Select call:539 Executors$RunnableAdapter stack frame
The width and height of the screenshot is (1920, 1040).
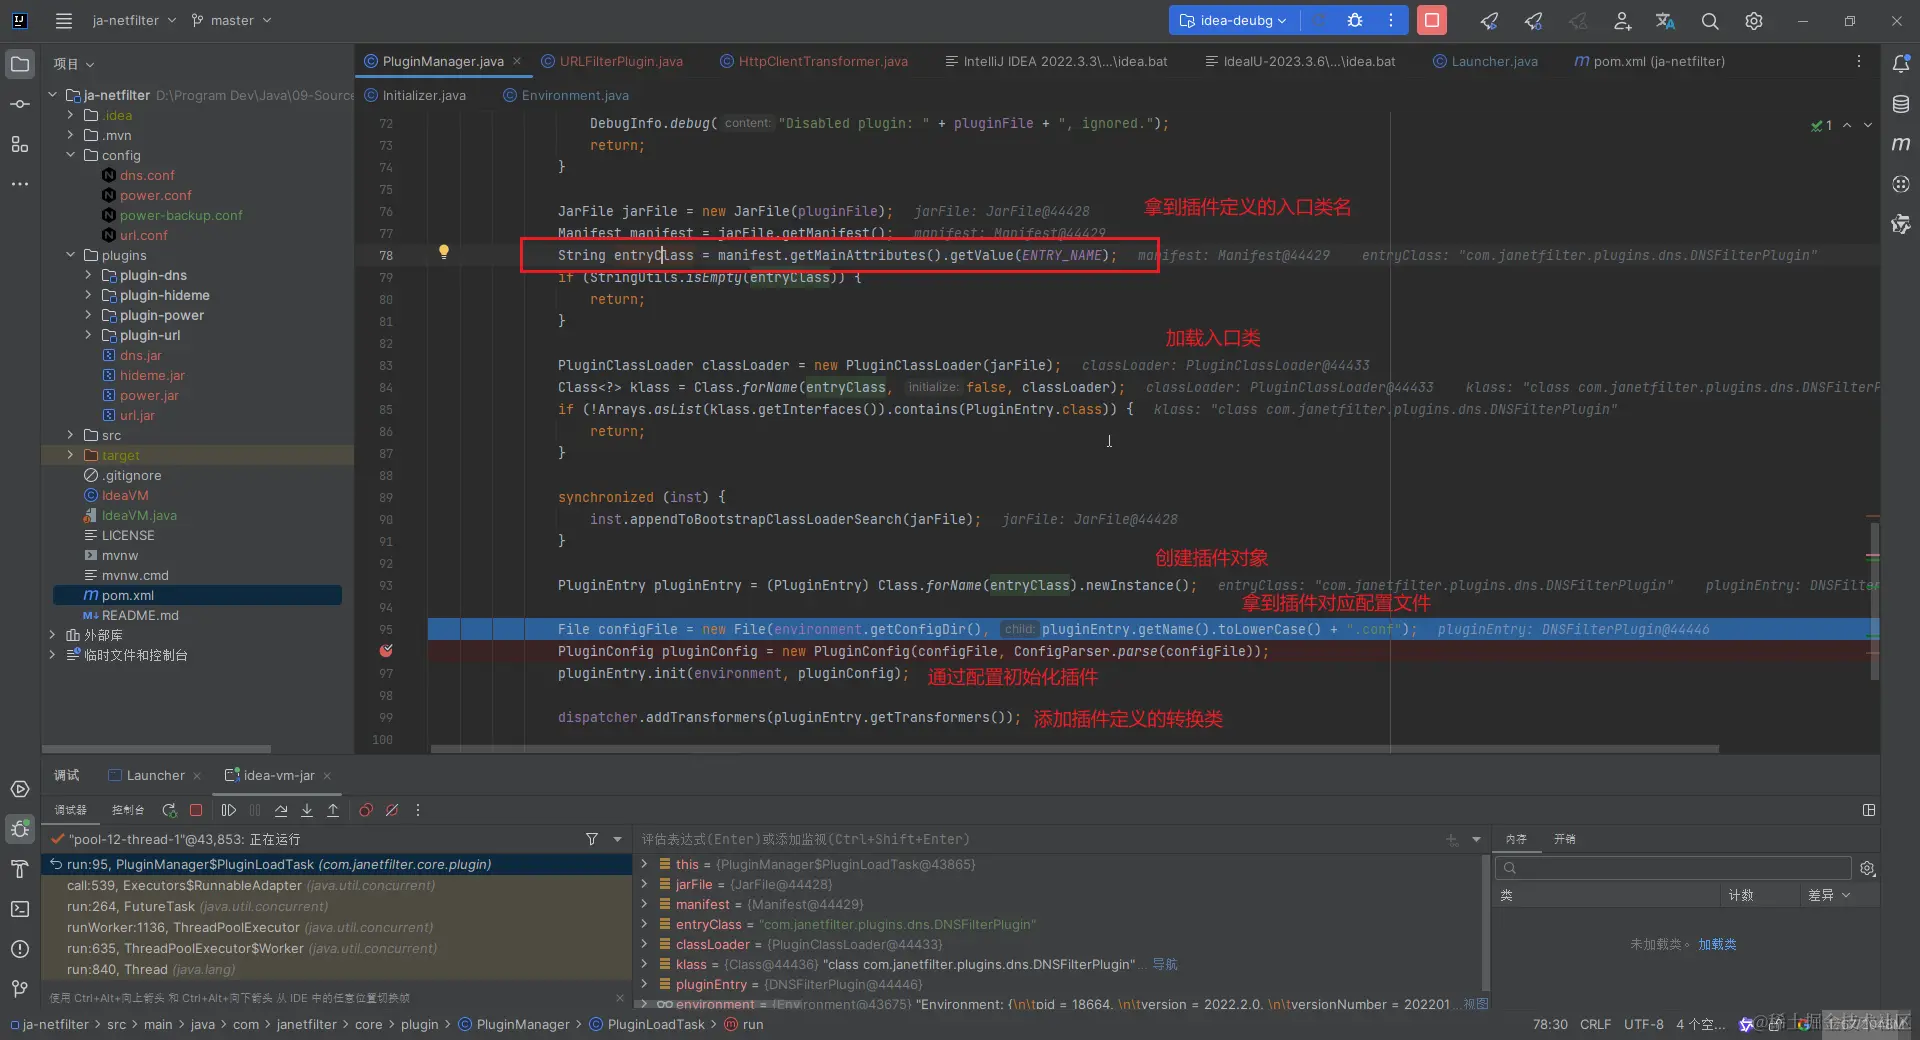pos(336,885)
